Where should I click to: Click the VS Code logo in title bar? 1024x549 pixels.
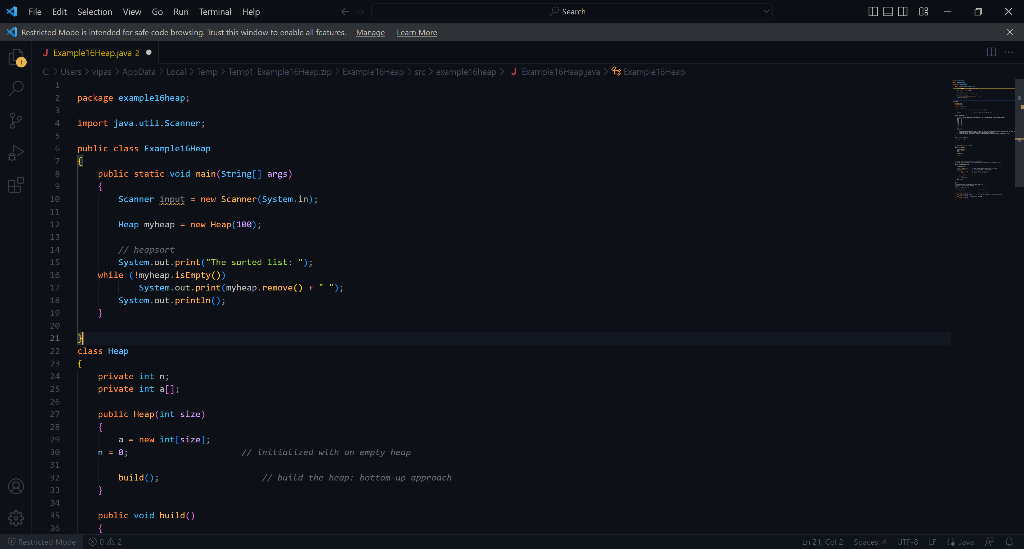point(12,11)
